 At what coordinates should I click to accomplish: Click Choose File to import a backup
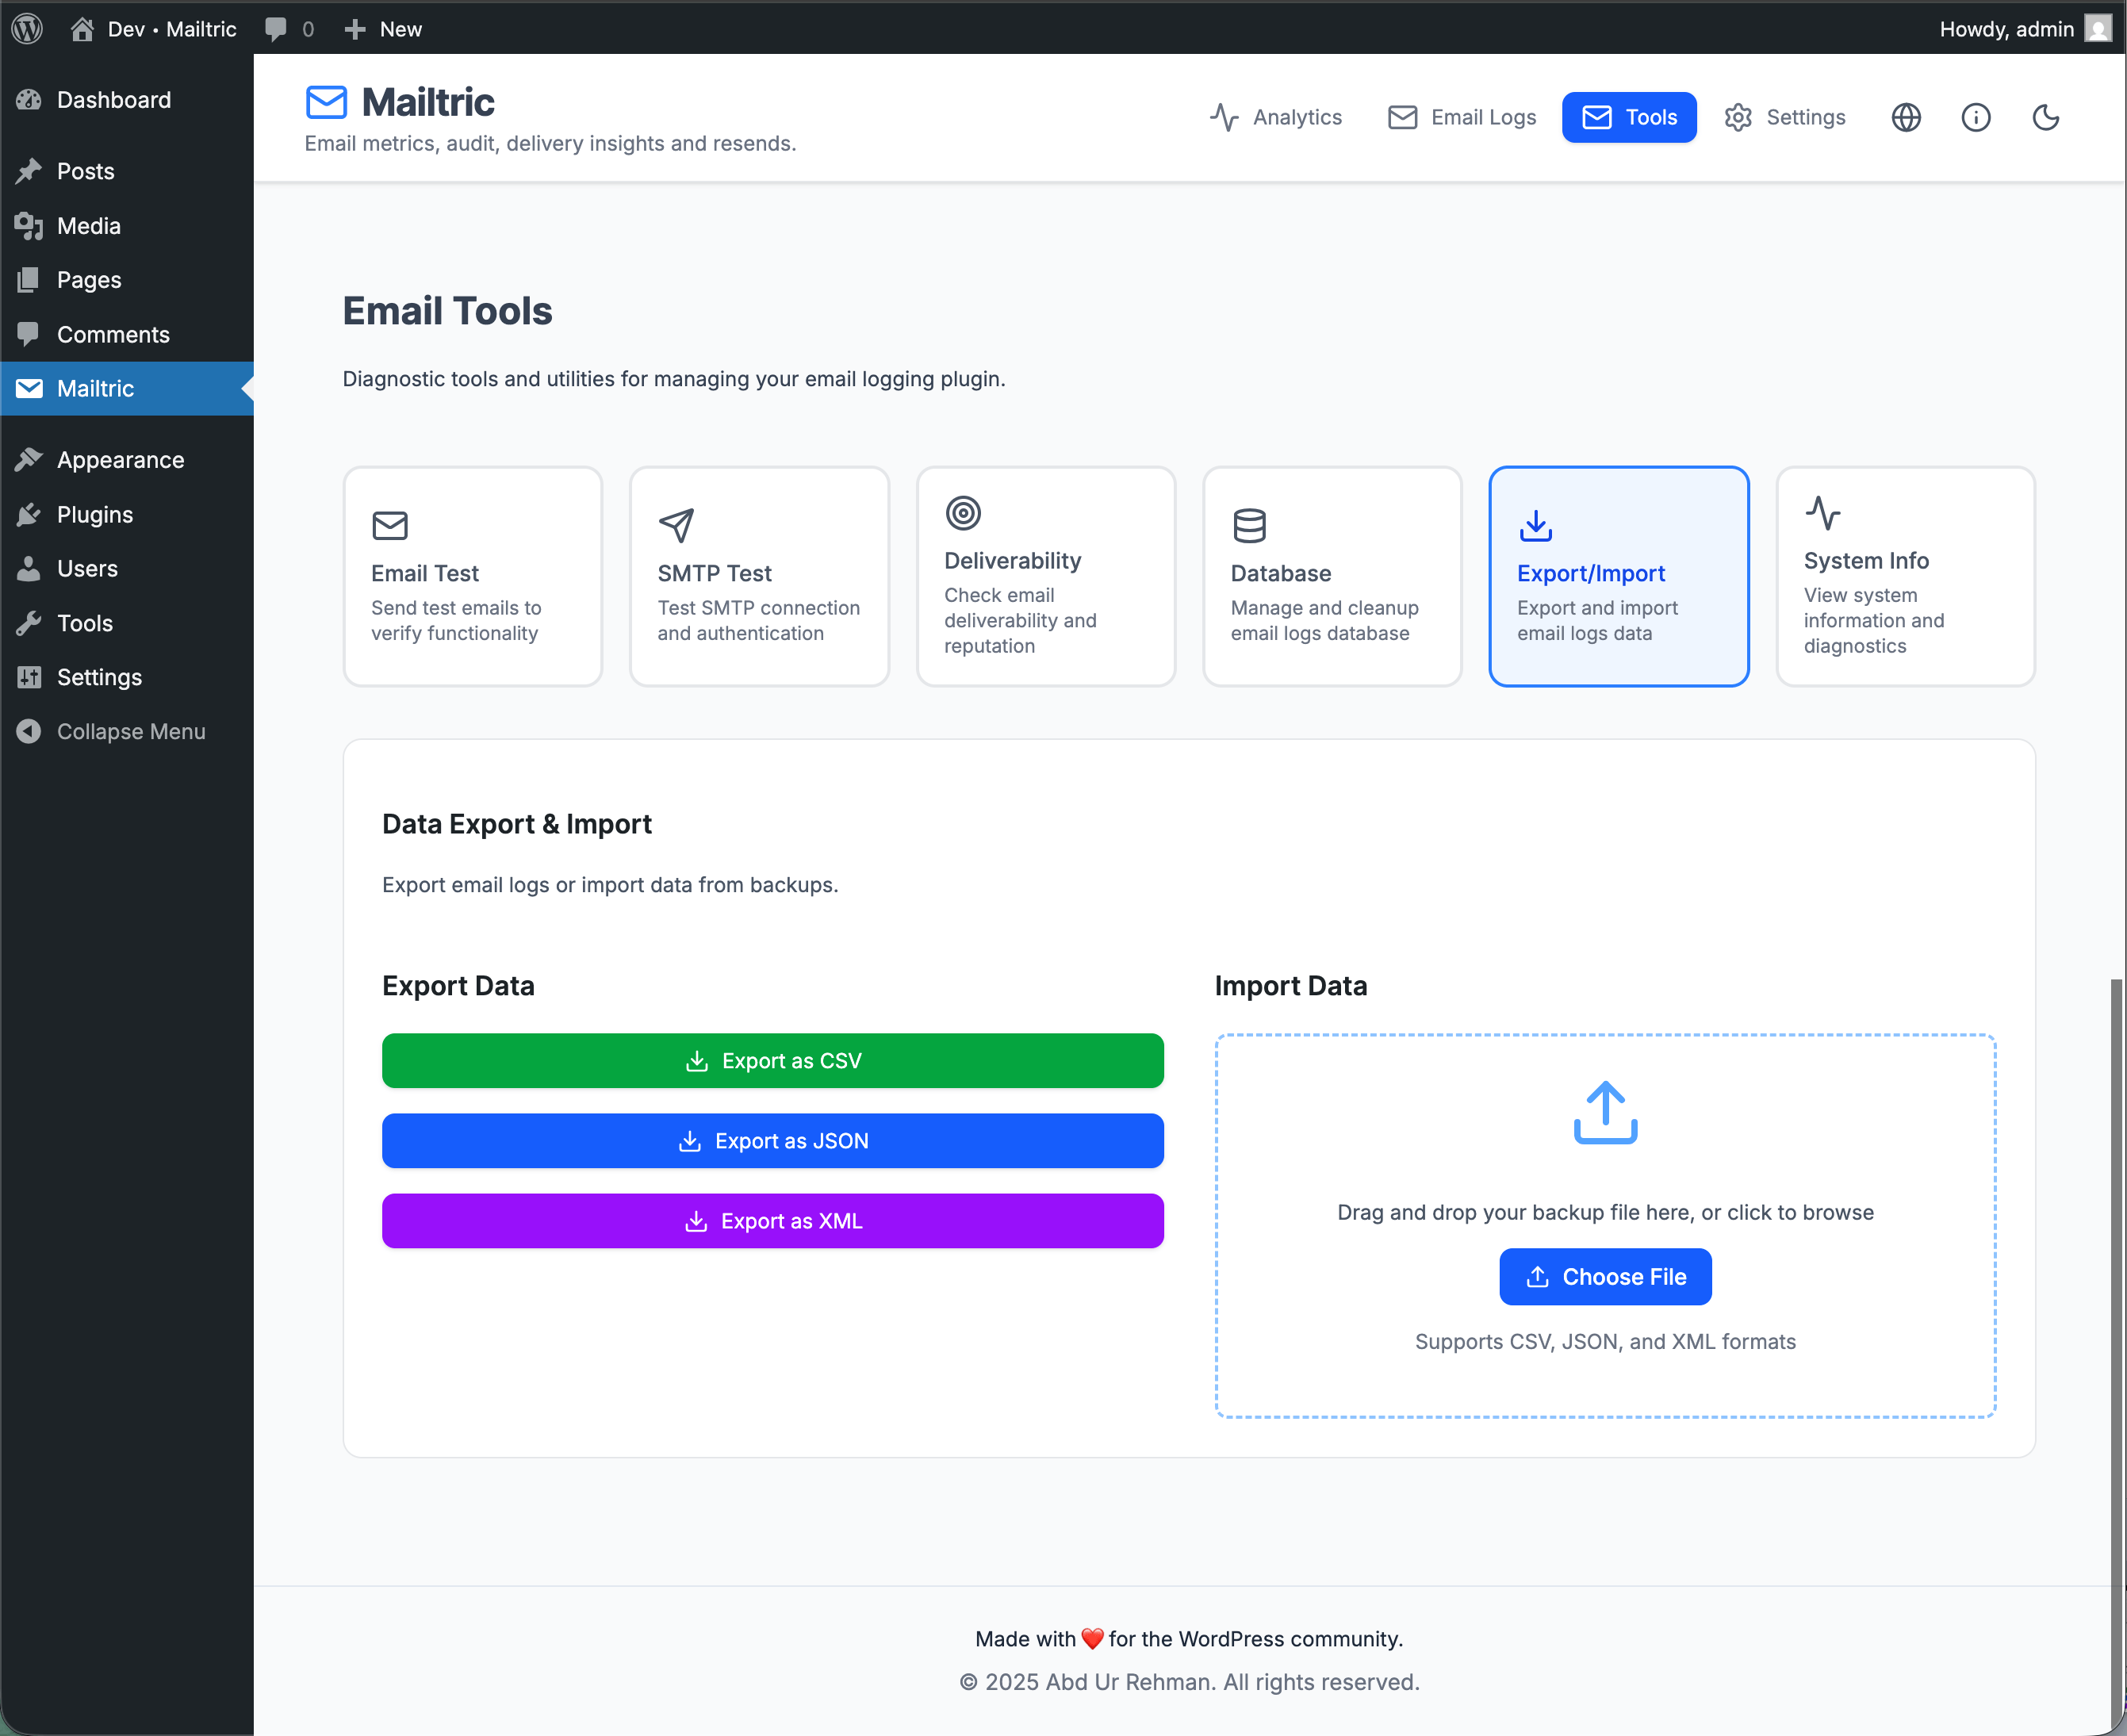[1604, 1276]
